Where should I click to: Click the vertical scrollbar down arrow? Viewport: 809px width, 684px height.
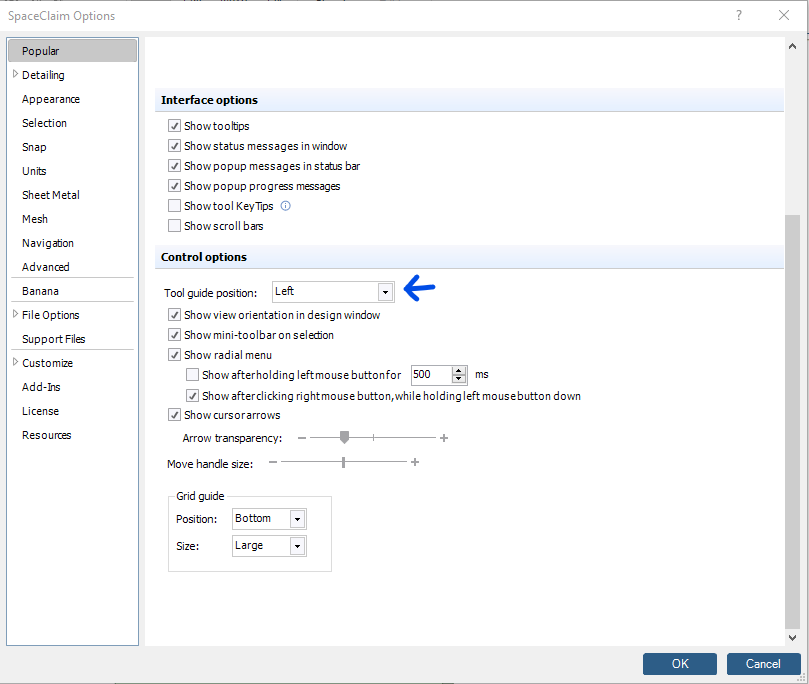(x=792, y=638)
